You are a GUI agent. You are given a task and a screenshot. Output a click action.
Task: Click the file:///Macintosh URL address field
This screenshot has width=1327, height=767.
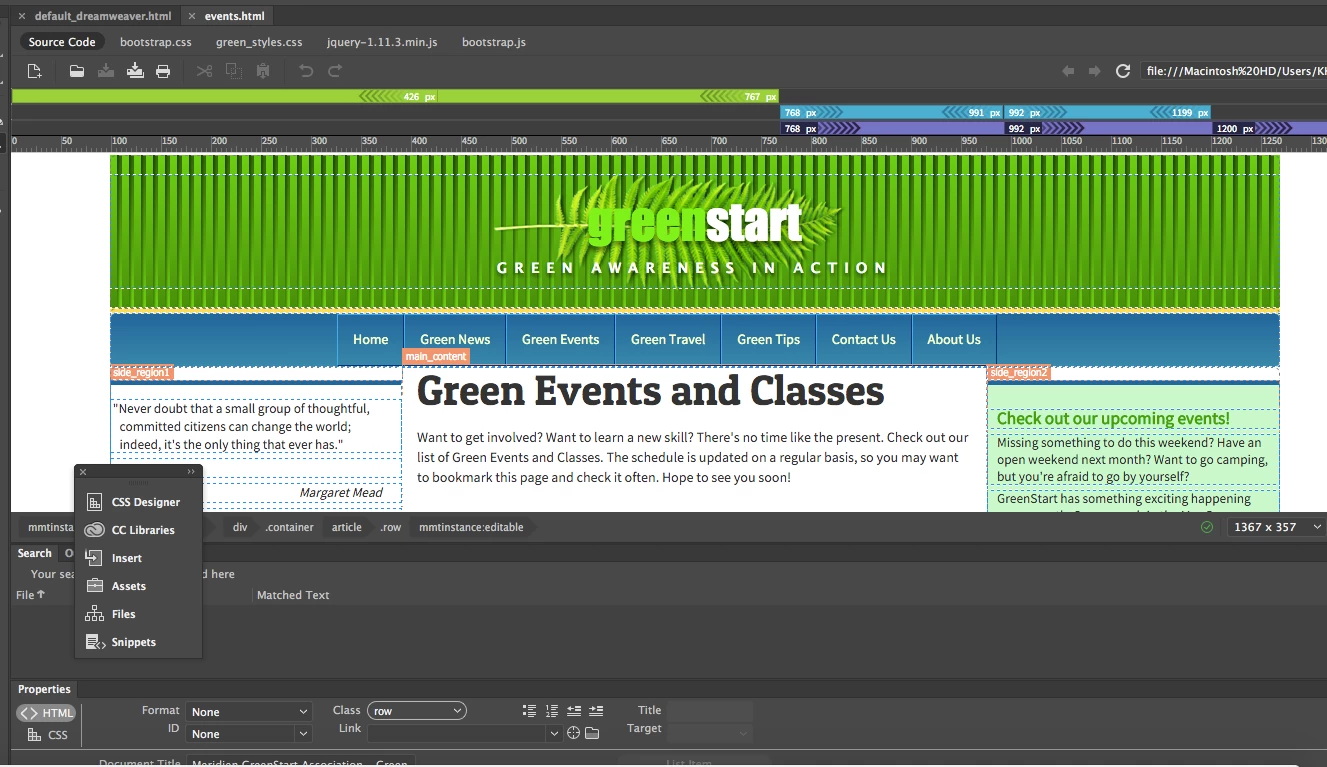click(x=1234, y=71)
